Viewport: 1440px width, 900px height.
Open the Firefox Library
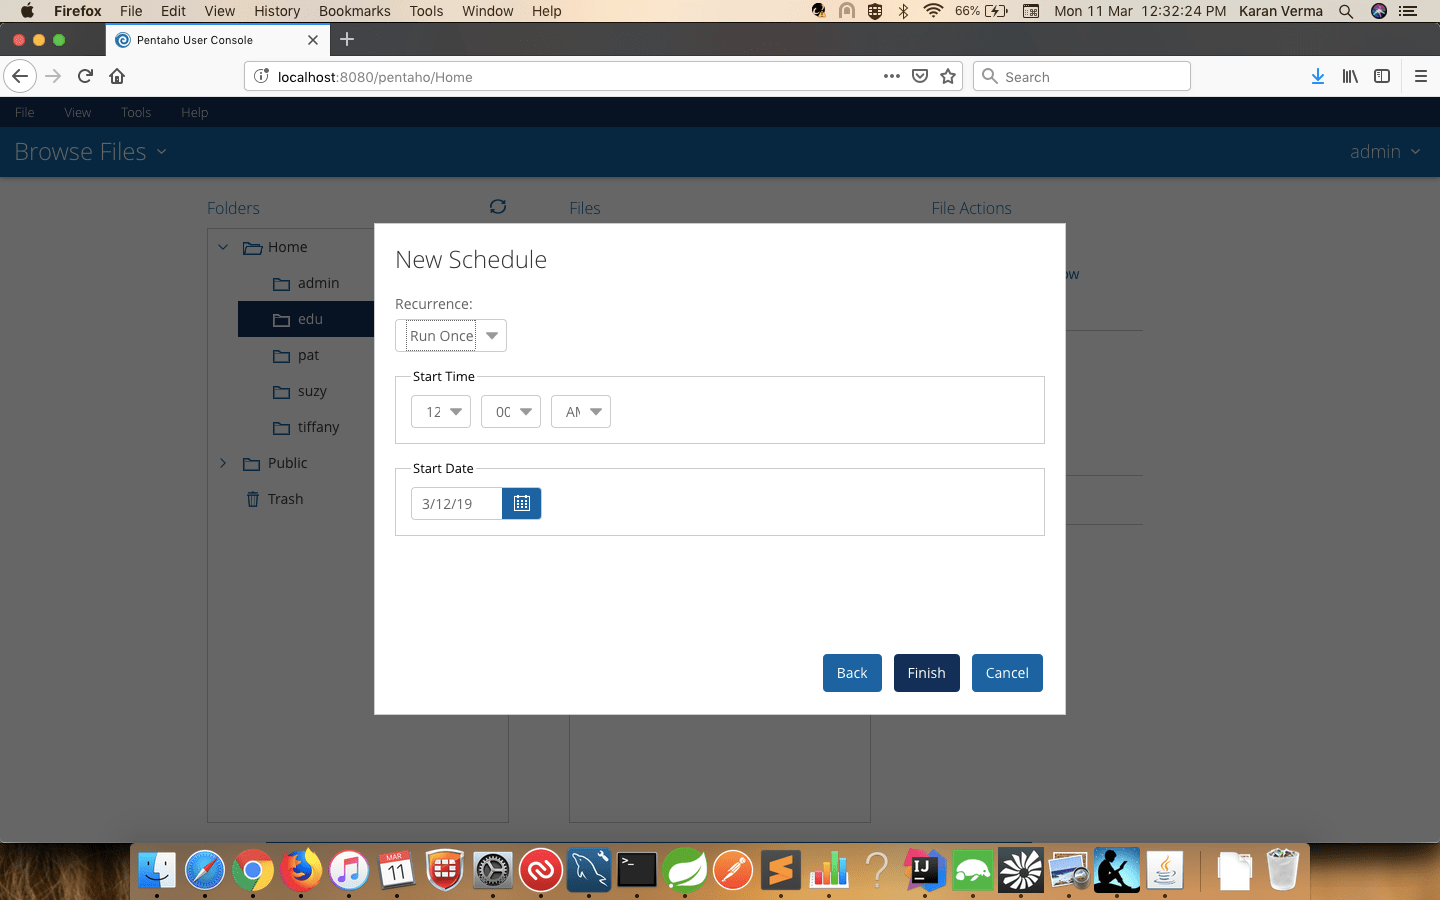[x=1350, y=76]
